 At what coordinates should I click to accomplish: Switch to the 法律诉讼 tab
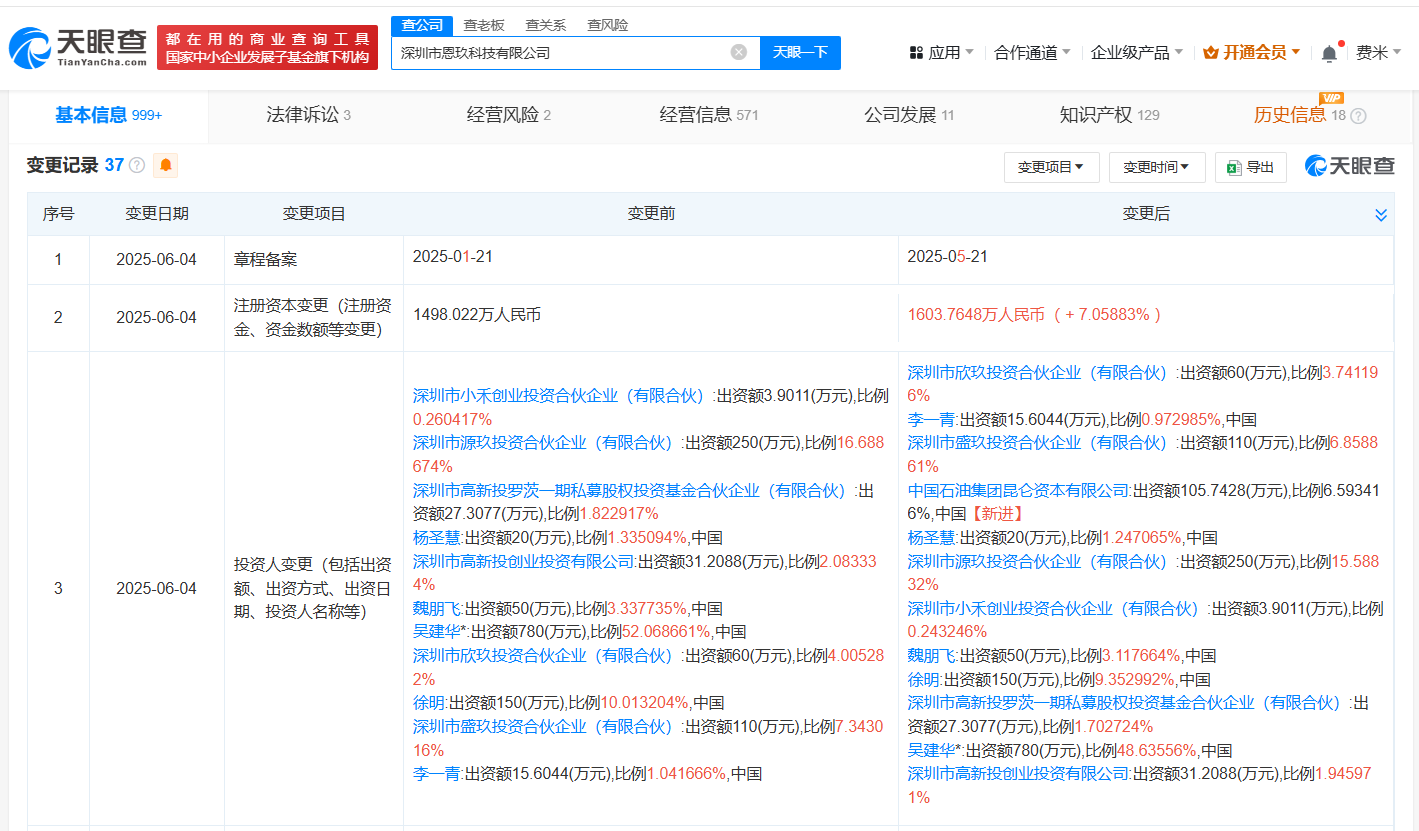(x=308, y=115)
